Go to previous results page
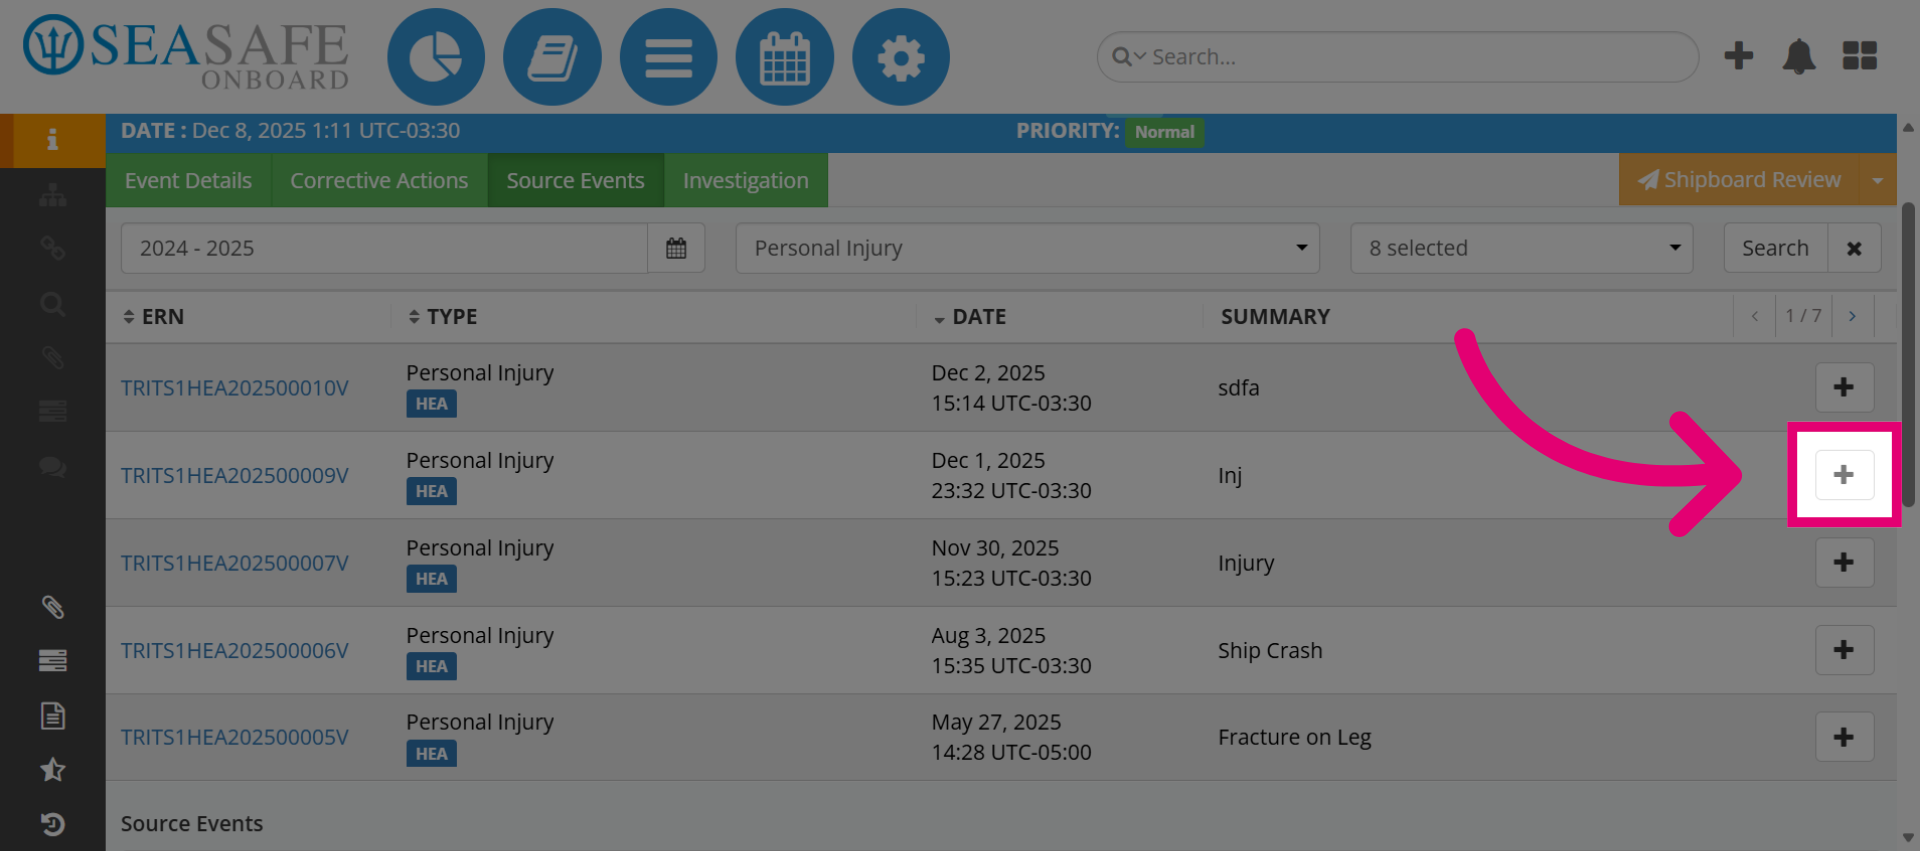Viewport: 1920px width, 851px height. tap(1755, 316)
